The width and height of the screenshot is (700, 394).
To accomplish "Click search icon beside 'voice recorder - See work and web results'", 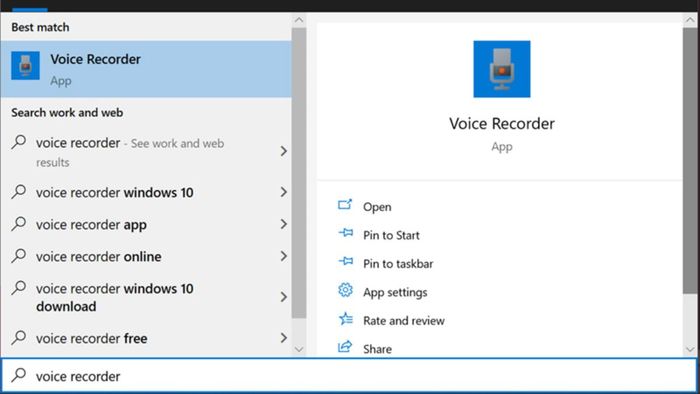I will [19, 142].
